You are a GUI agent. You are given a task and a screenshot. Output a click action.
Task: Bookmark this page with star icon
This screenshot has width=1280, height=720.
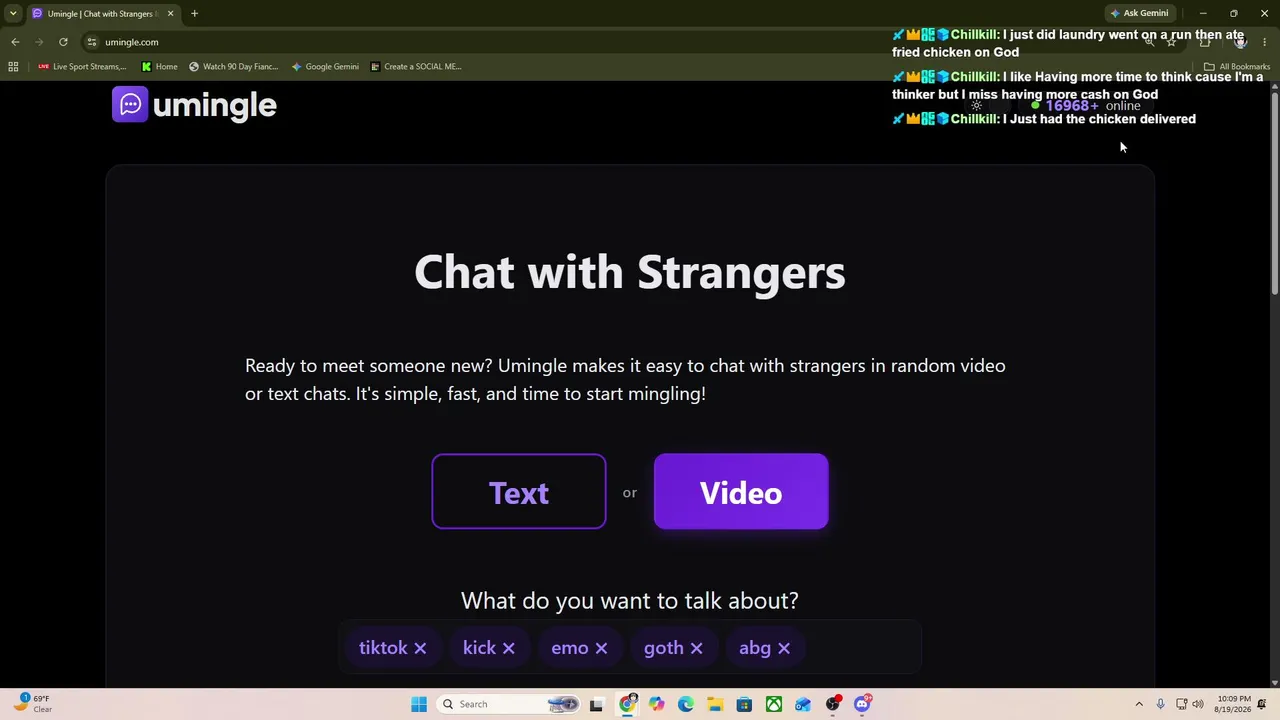pos(1171,42)
